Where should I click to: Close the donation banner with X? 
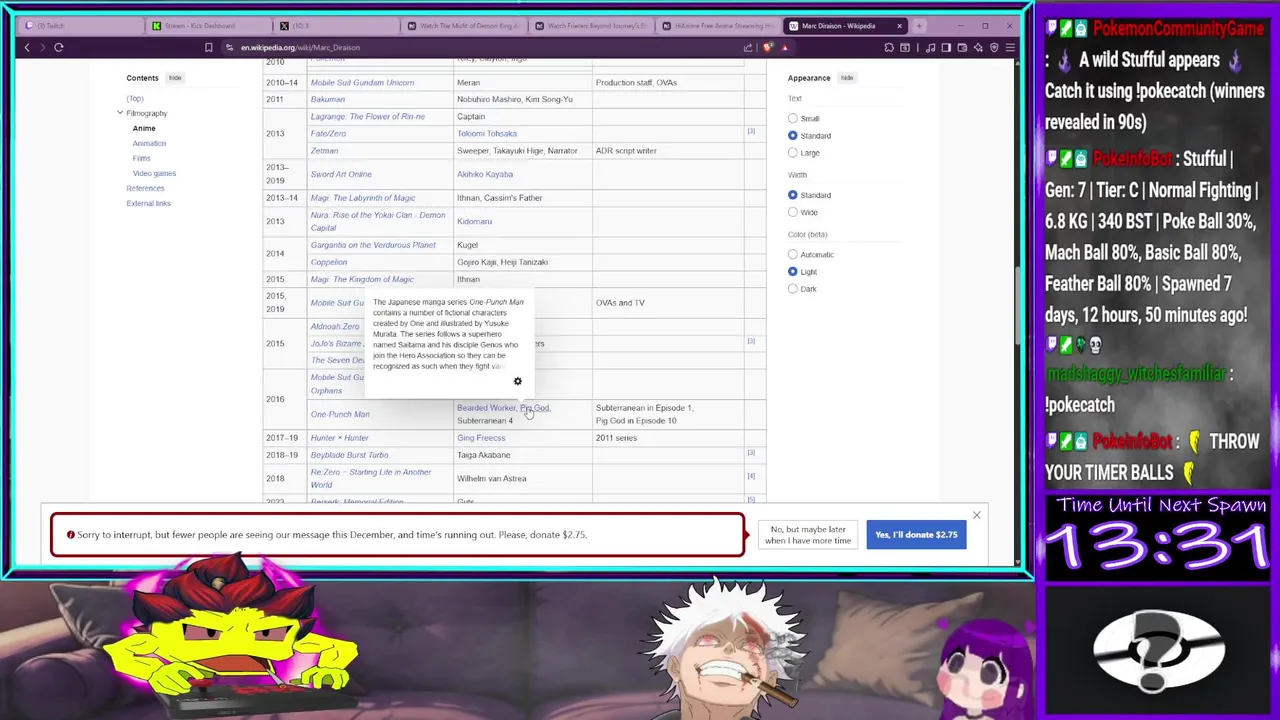(976, 515)
